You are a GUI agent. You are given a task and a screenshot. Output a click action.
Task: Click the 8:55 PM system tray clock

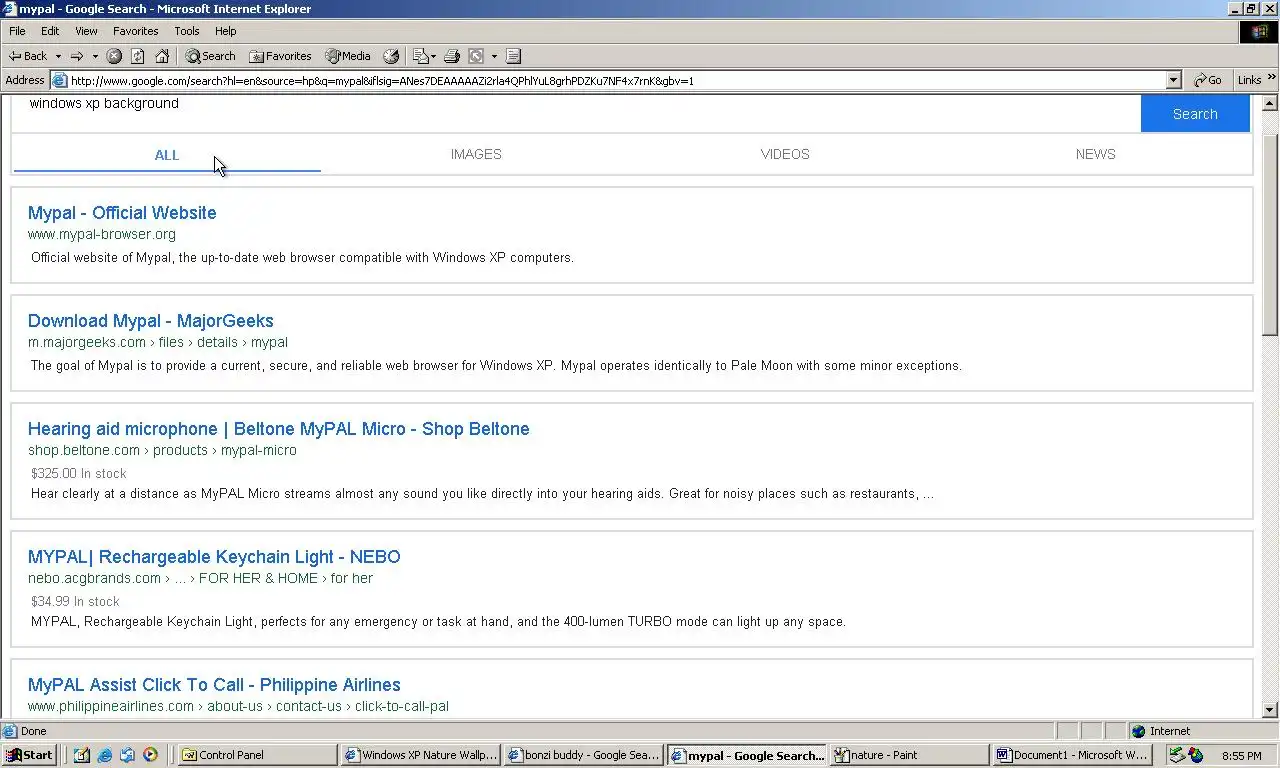pyautogui.click(x=1241, y=756)
